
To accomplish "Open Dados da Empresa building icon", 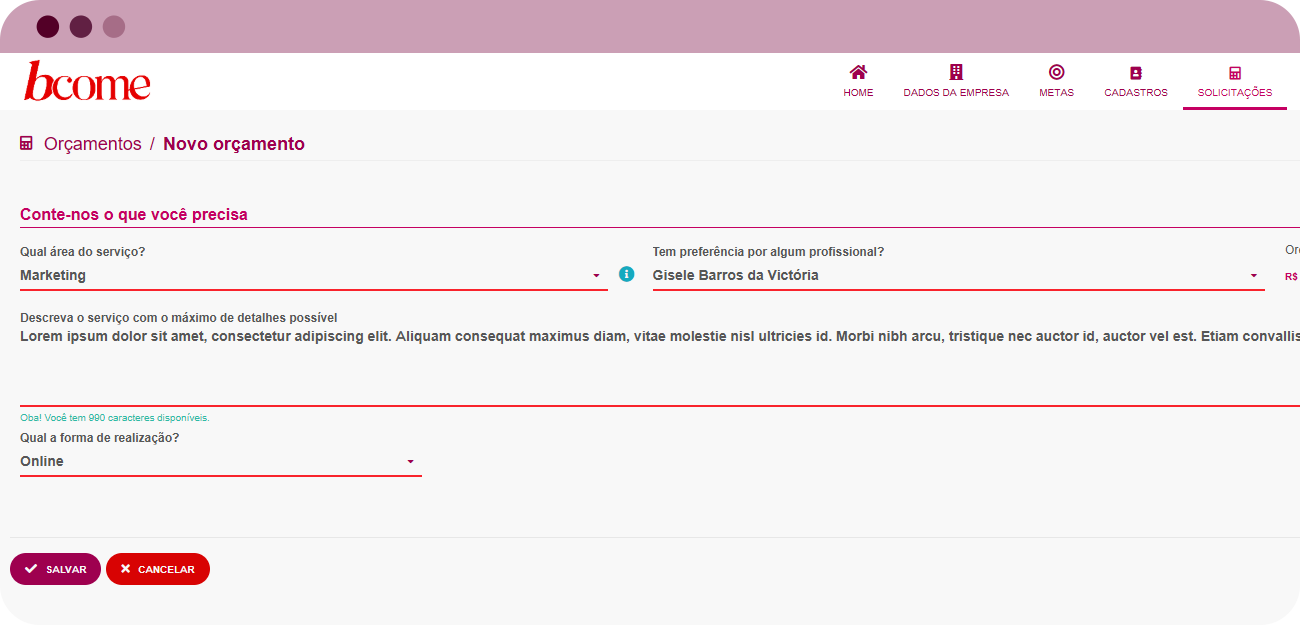I will tap(956, 72).
